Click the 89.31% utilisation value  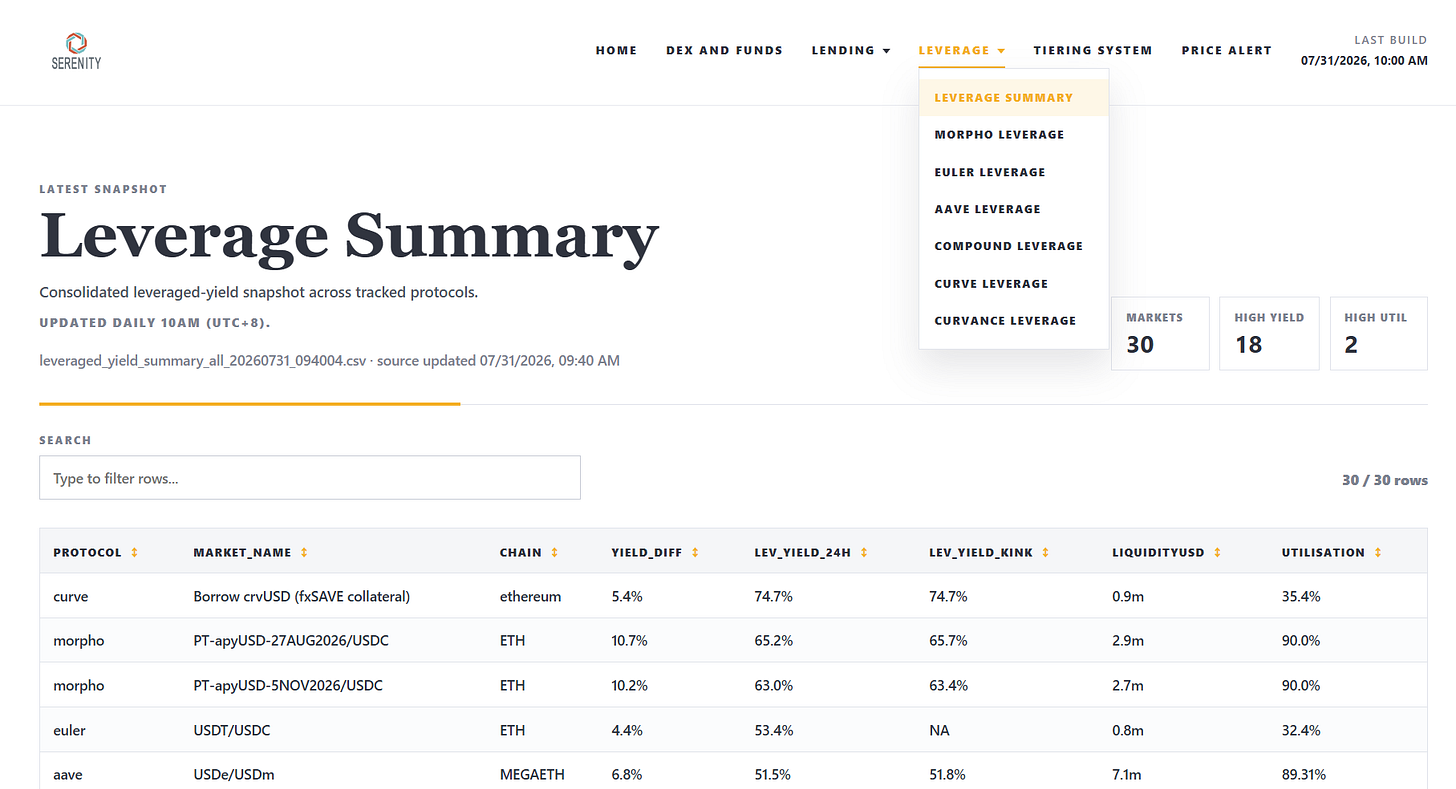[1304, 775]
